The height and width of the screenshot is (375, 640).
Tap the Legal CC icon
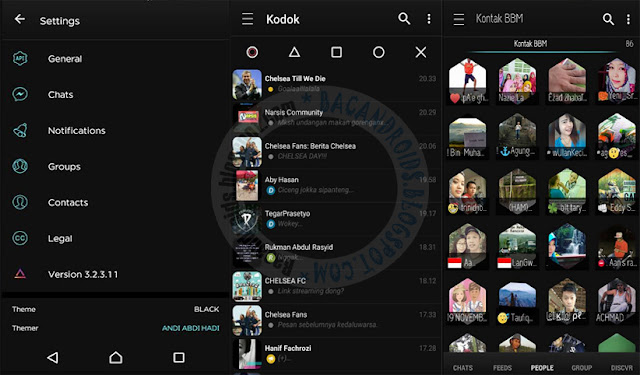(20, 238)
